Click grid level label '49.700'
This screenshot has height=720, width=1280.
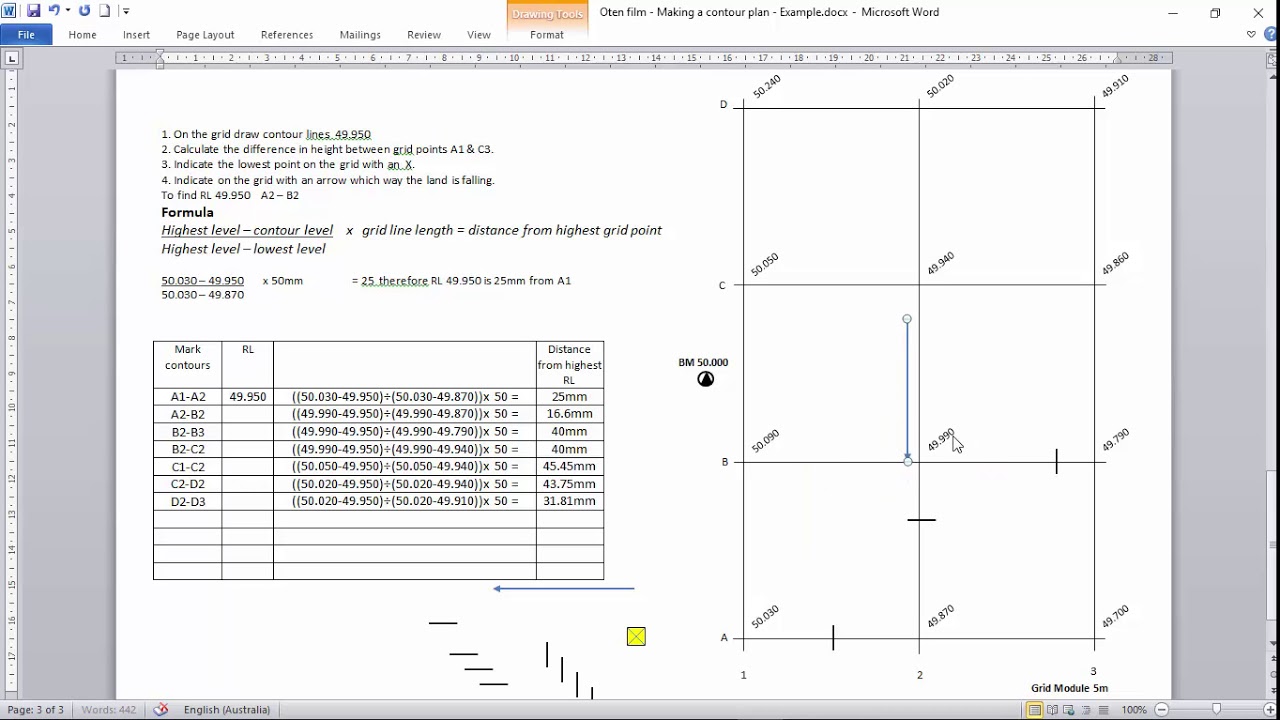tap(1115, 616)
